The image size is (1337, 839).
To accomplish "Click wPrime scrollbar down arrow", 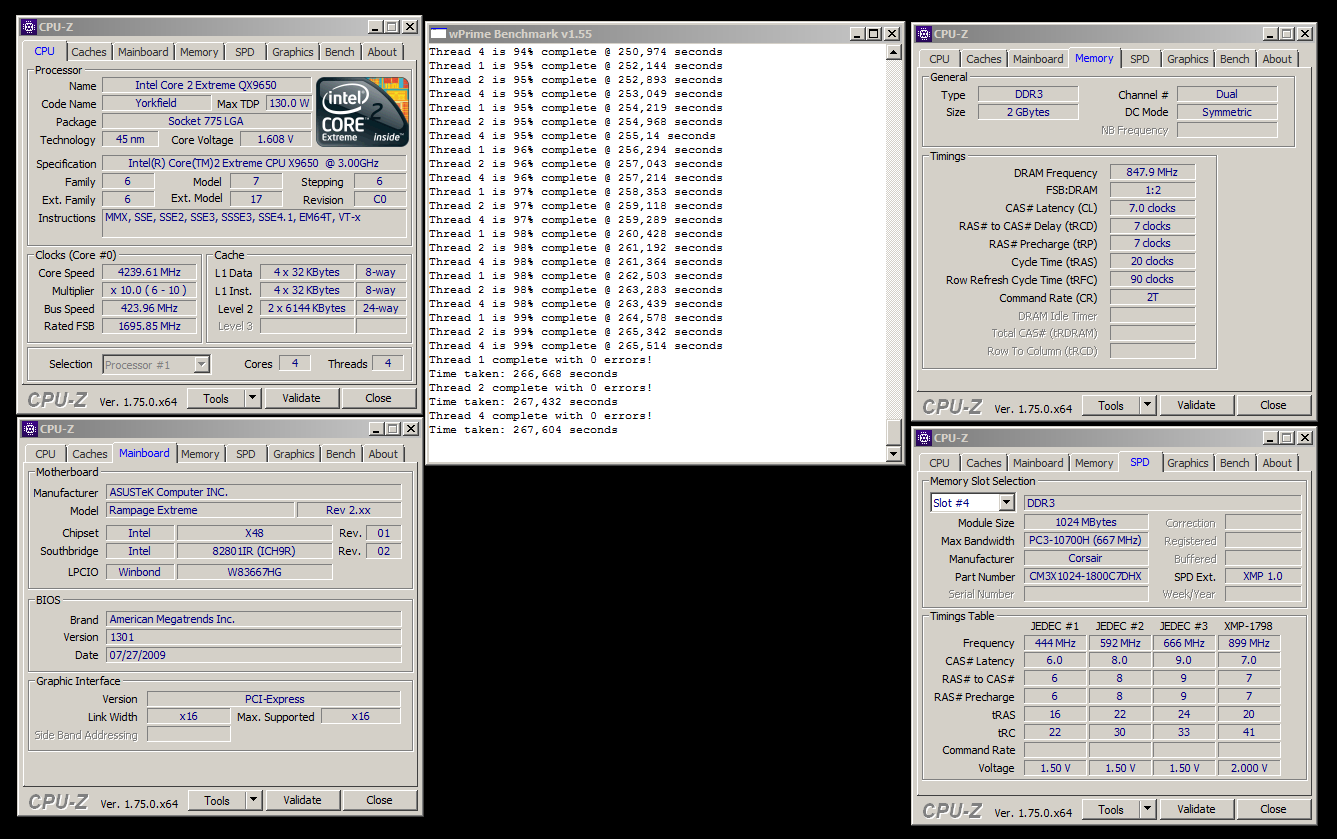I will [x=894, y=454].
